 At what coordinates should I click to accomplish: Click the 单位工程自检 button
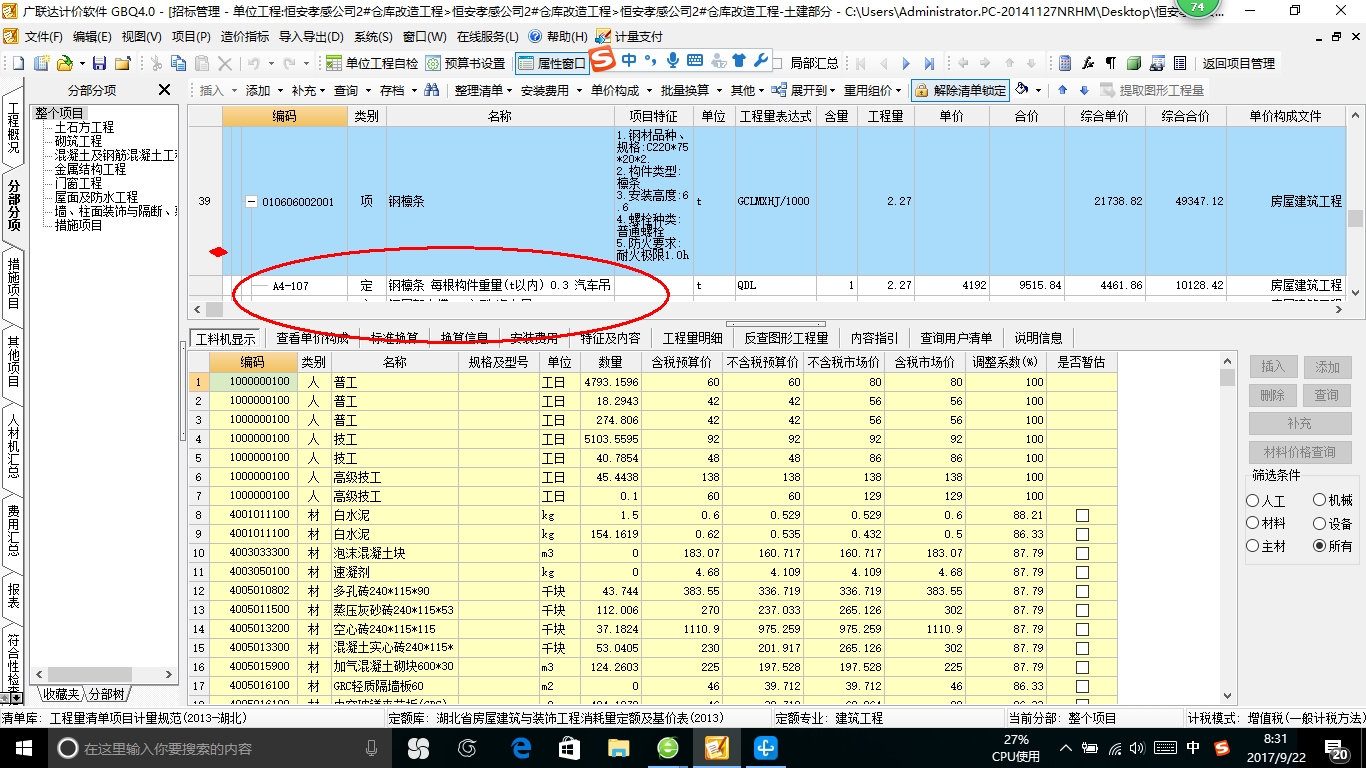tap(372, 63)
